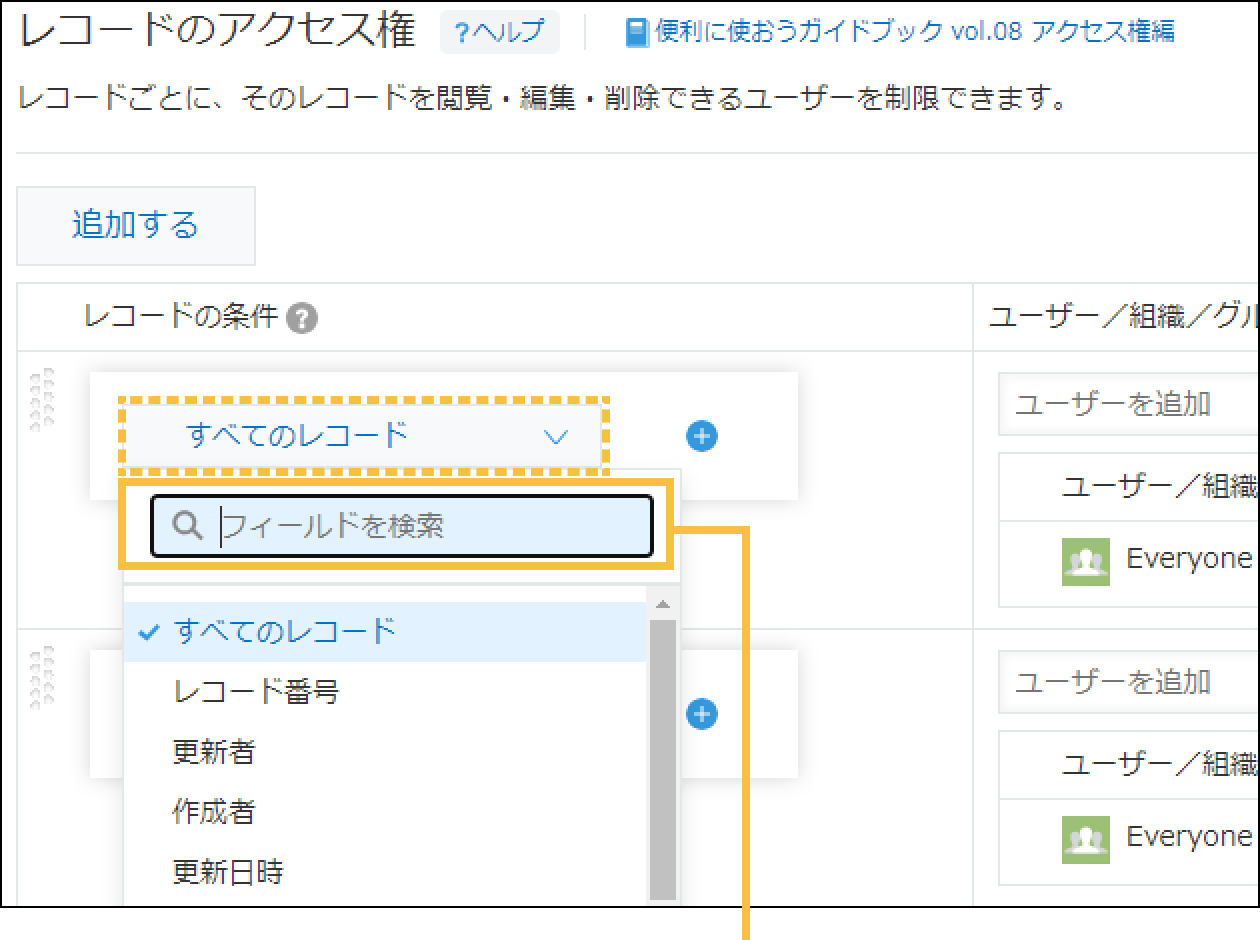Click the blue book icon next to the guidebook link
This screenshot has width=1260, height=940.
point(637,31)
